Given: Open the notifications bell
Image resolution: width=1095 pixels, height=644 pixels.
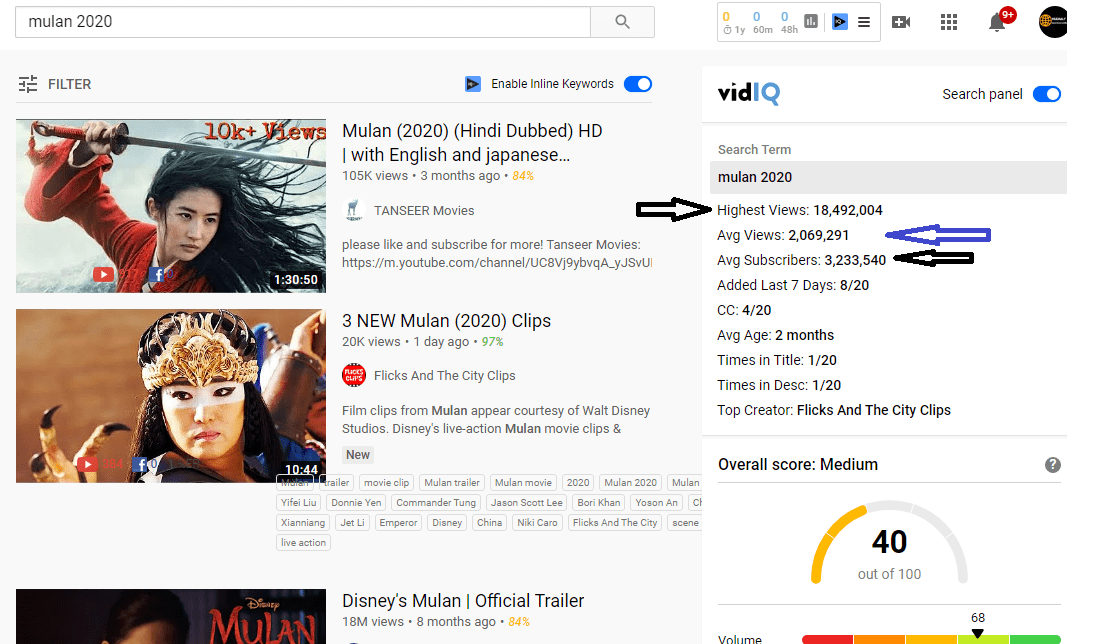Looking at the screenshot, I should click(x=997, y=23).
